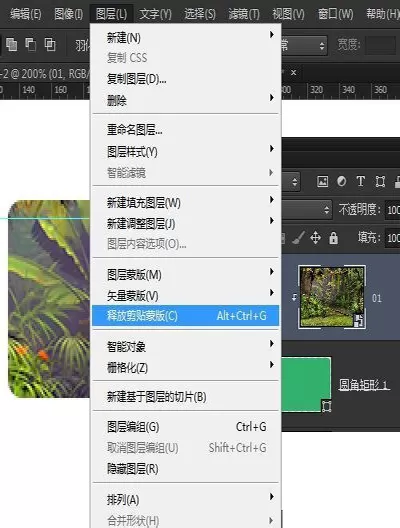Image resolution: width=400 pixels, height=528 pixels.
Task: Select the layer 01 thumbnail
Action: (332, 297)
